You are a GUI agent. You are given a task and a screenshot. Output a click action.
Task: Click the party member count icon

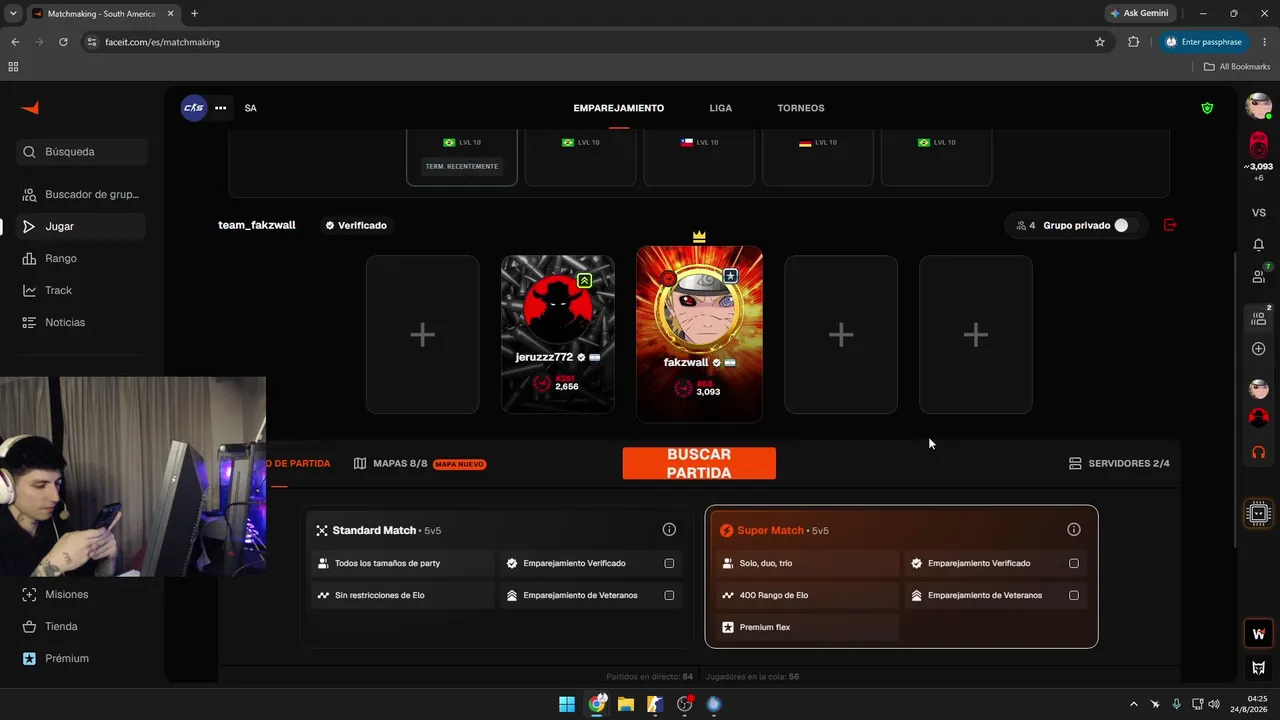coord(1021,225)
